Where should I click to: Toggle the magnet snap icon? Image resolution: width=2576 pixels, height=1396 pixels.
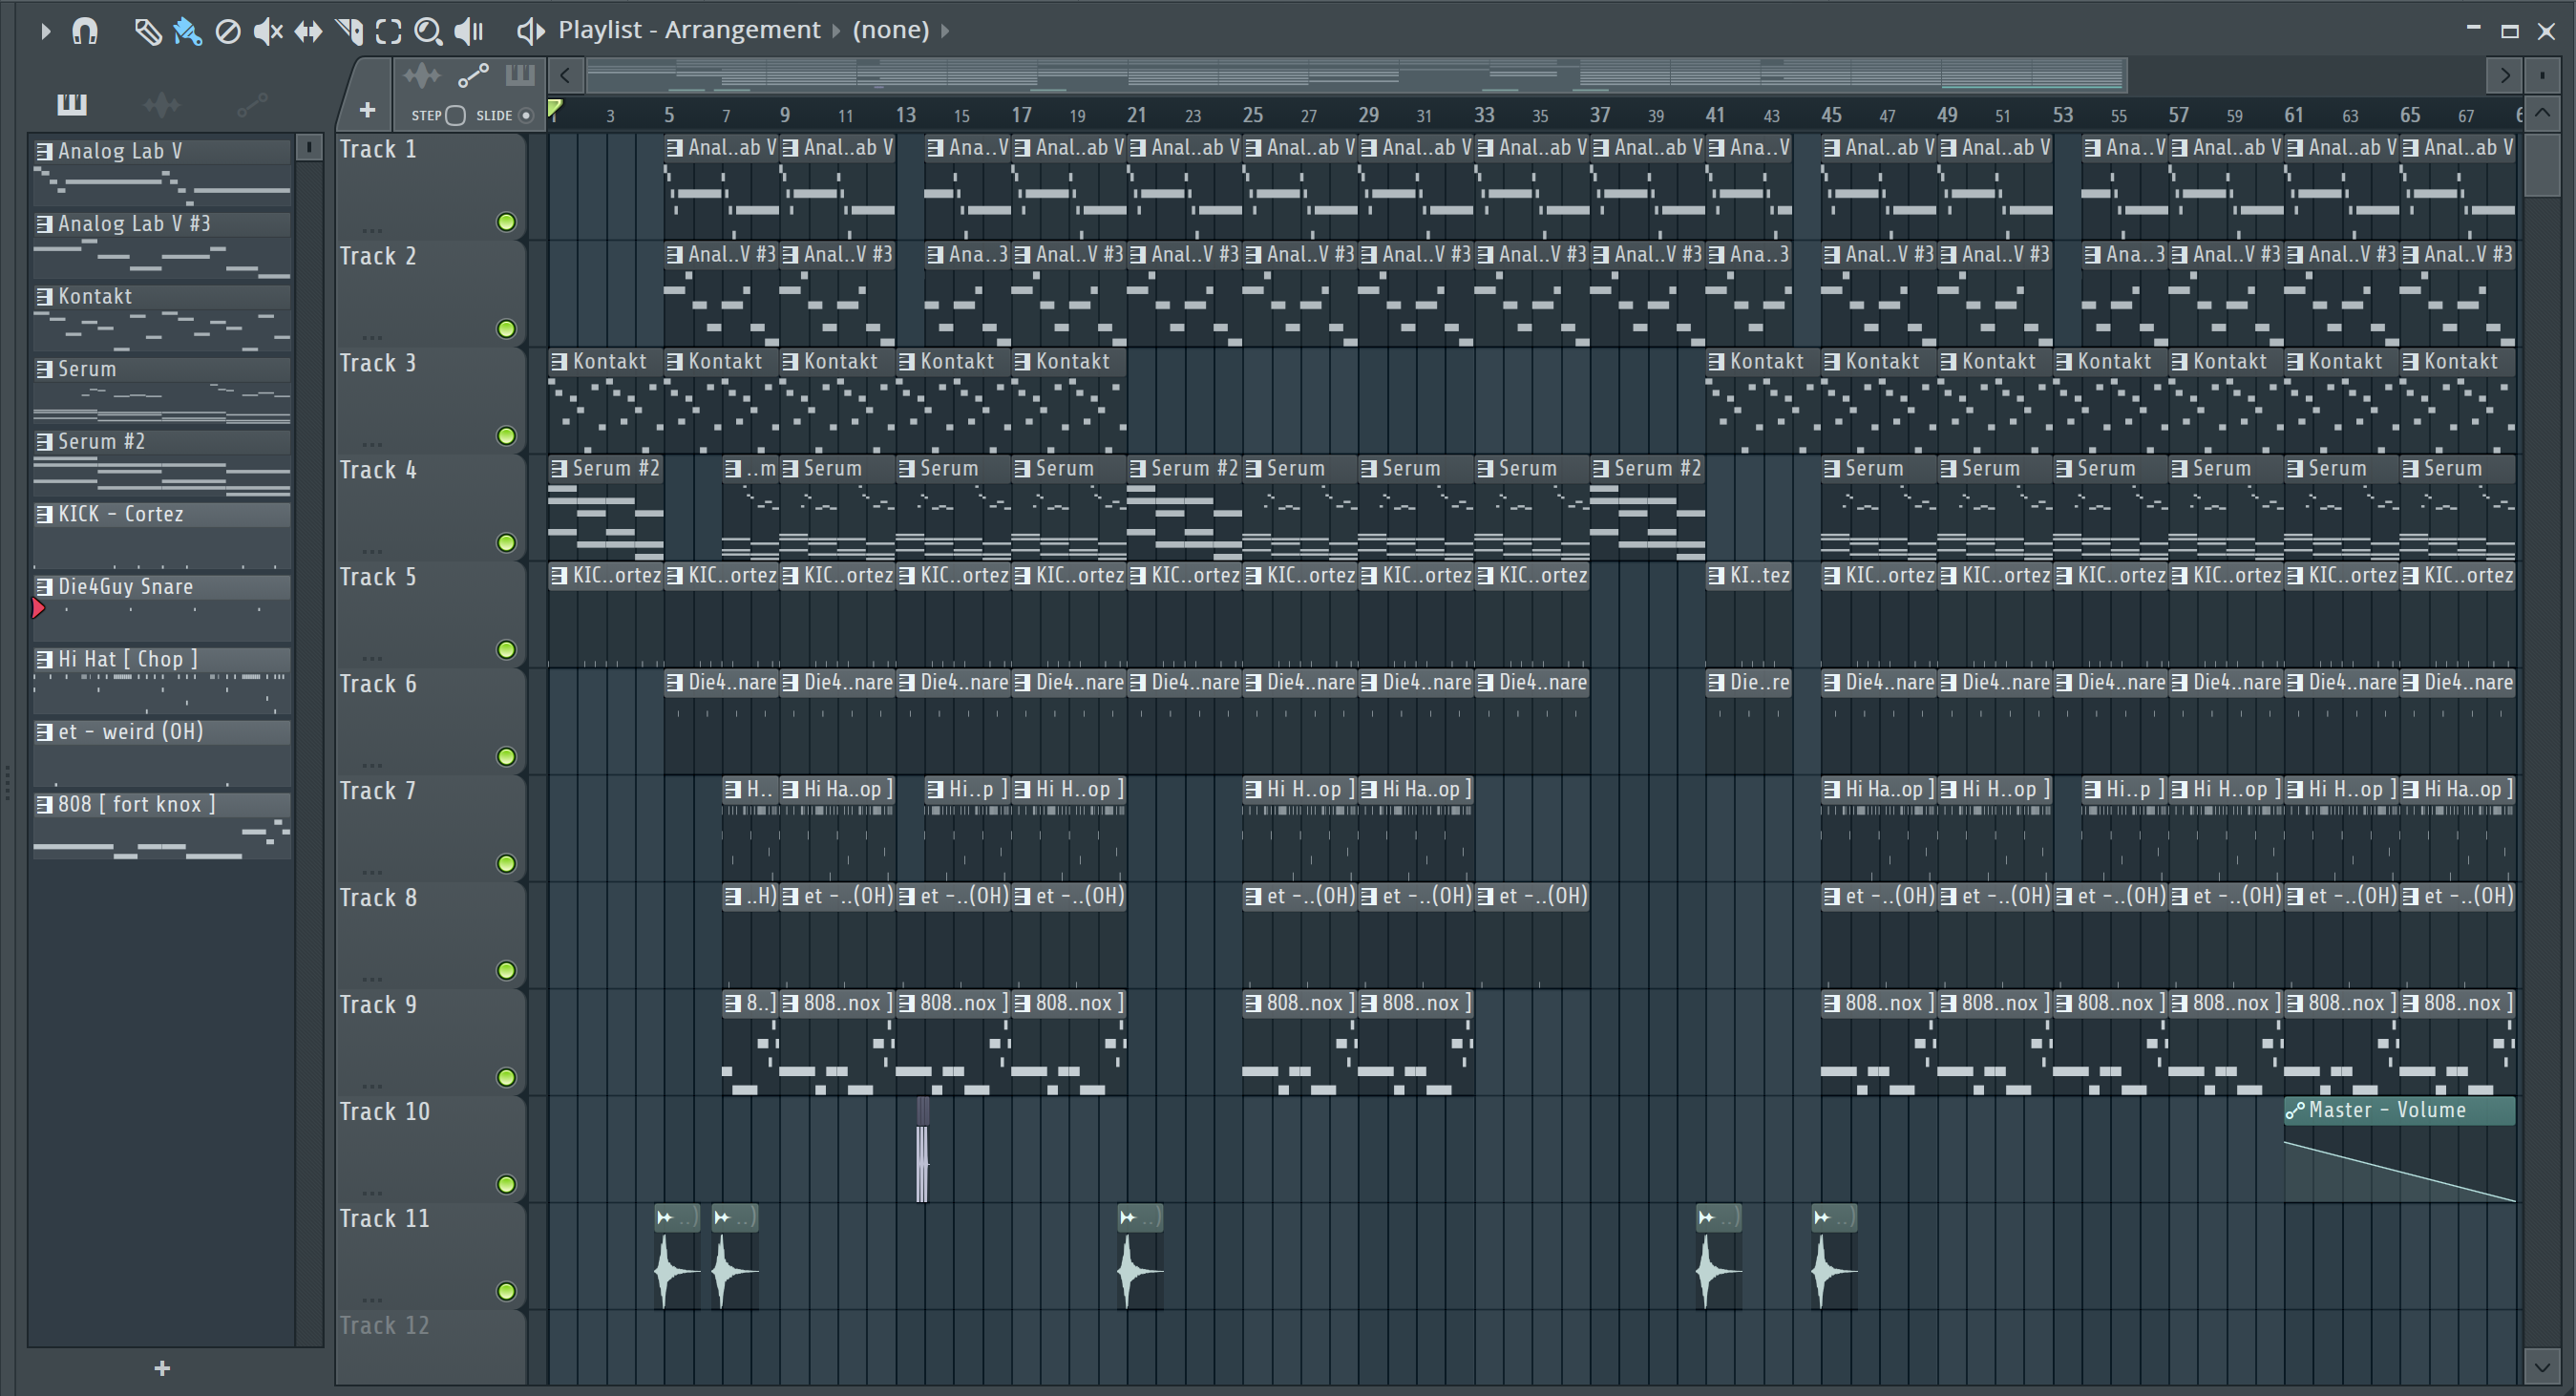tap(85, 31)
